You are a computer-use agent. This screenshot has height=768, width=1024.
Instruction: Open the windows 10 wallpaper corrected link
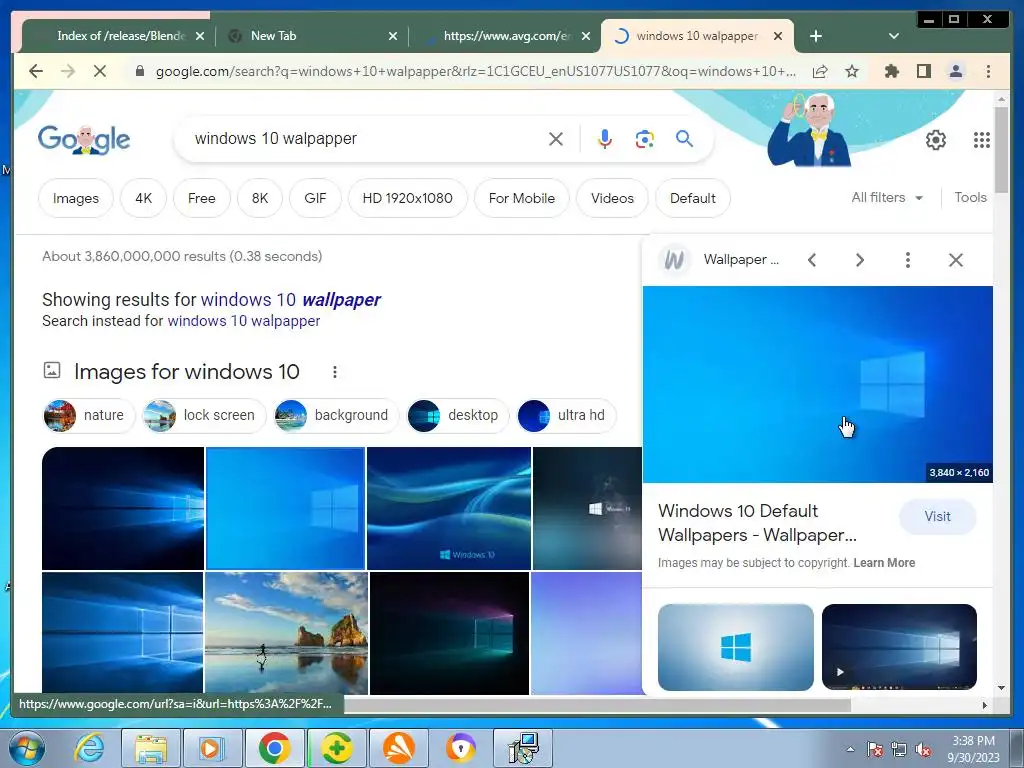(x=291, y=300)
